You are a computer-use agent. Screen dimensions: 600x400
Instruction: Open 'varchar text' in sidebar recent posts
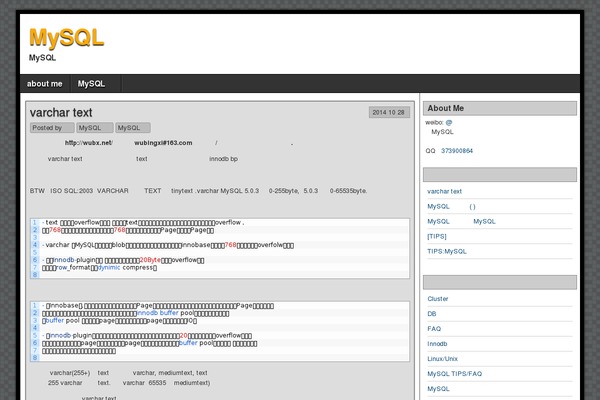click(444, 191)
